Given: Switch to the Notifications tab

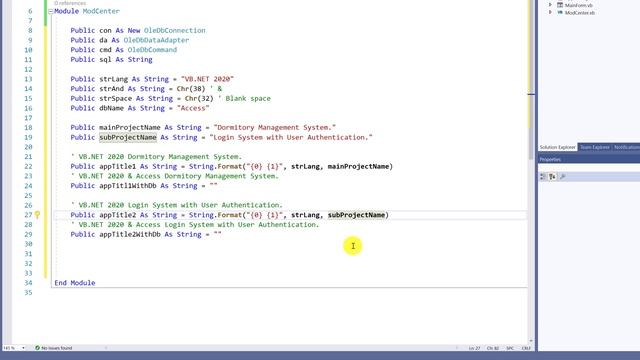Looking at the screenshot, I should (x=627, y=147).
